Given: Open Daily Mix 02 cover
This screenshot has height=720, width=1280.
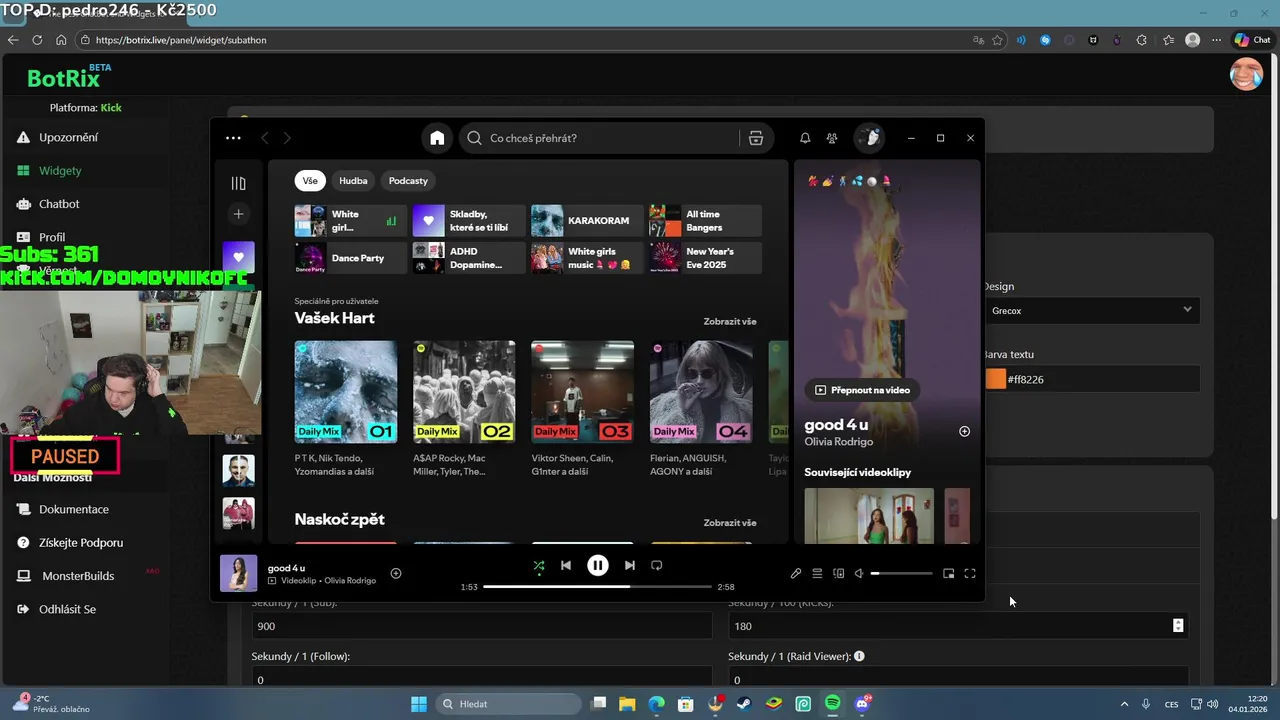Looking at the screenshot, I should (464, 392).
